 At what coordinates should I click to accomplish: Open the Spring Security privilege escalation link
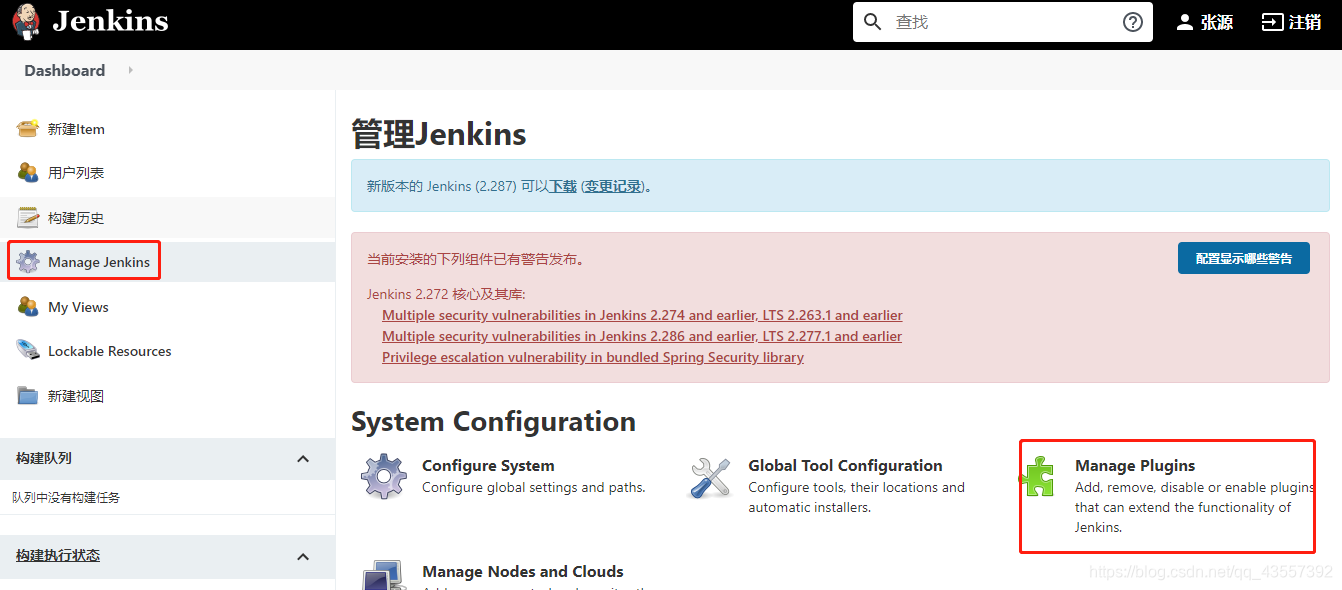coord(593,357)
